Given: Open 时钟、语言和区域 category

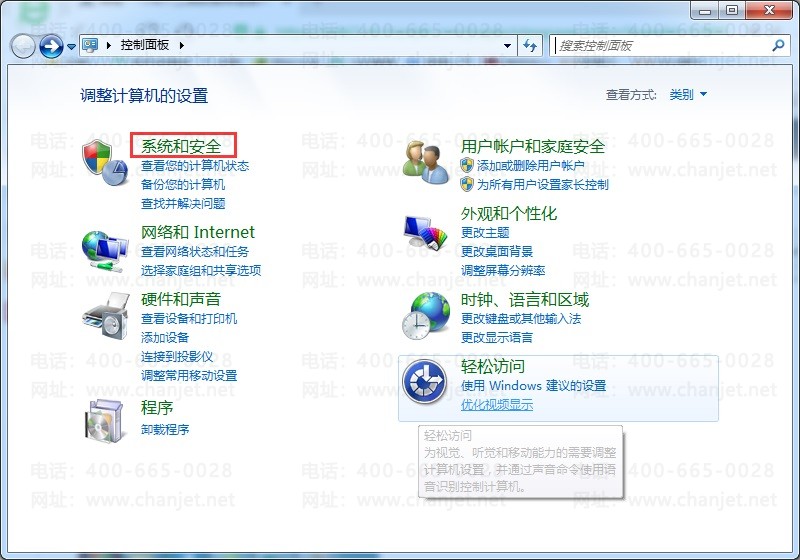Looking at the screenshot, I should 524,299.
